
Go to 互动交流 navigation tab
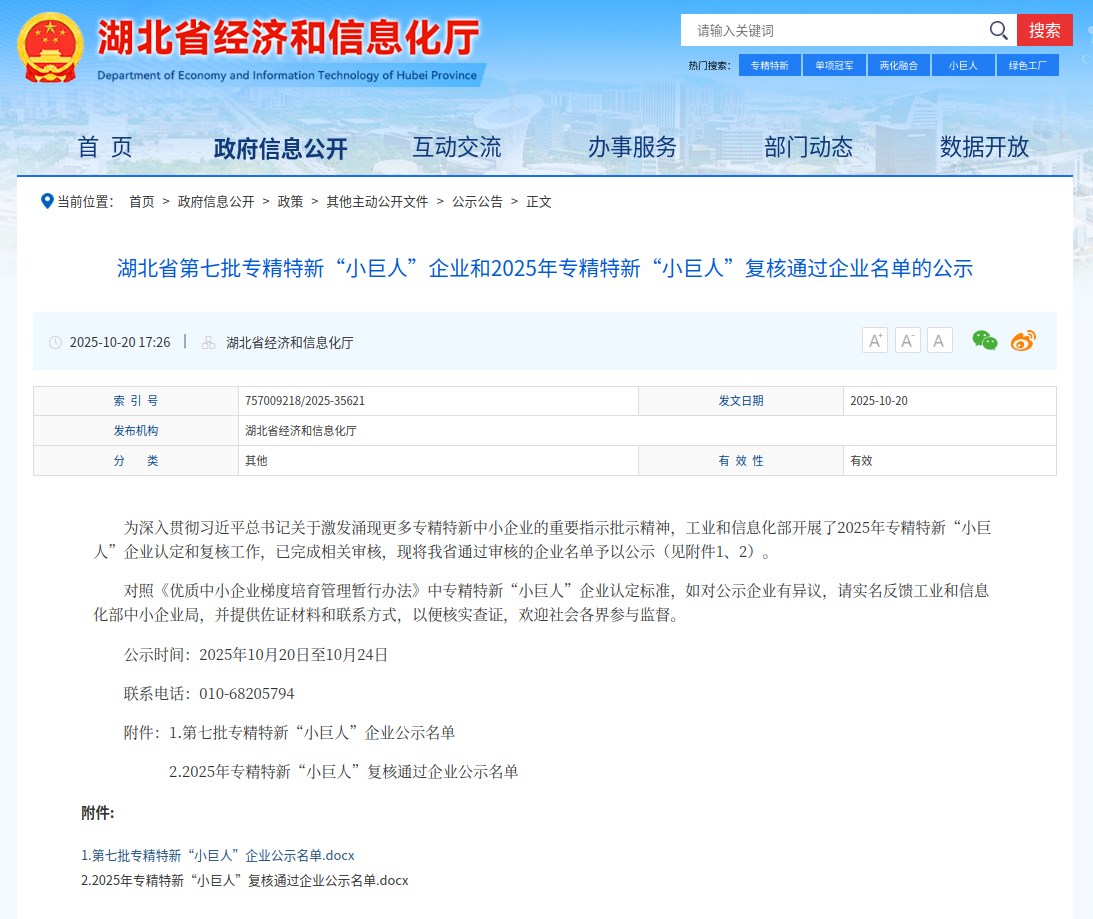pyautogui.click(x=457, y=147)
